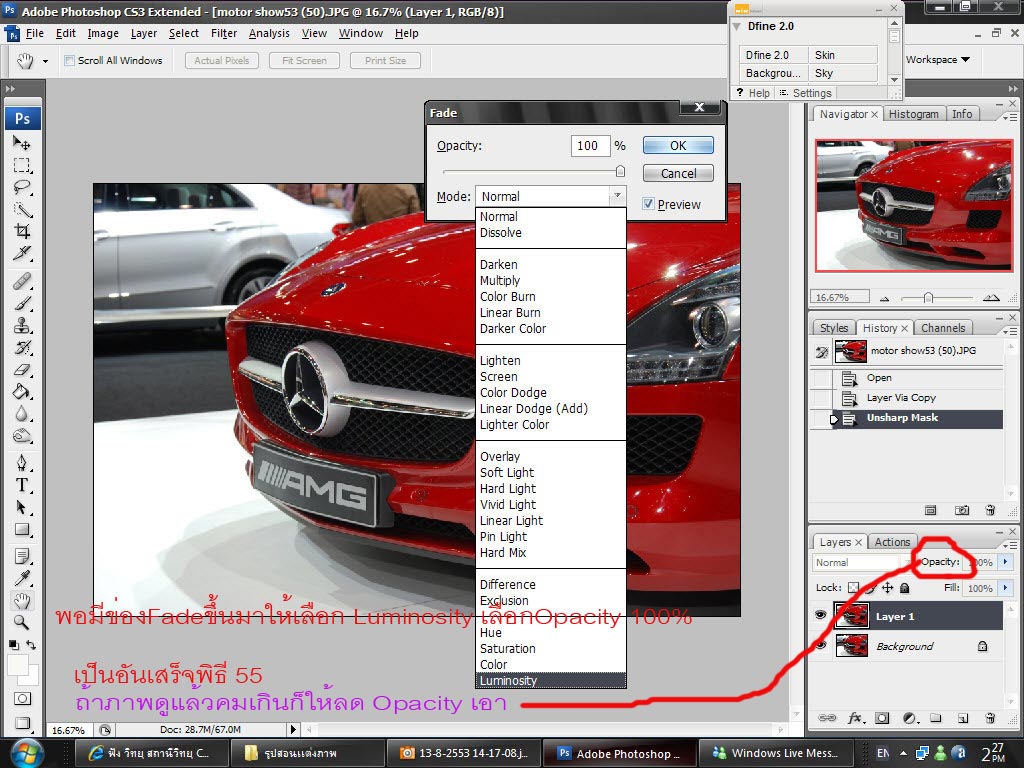Open the Filter menu

224,33
